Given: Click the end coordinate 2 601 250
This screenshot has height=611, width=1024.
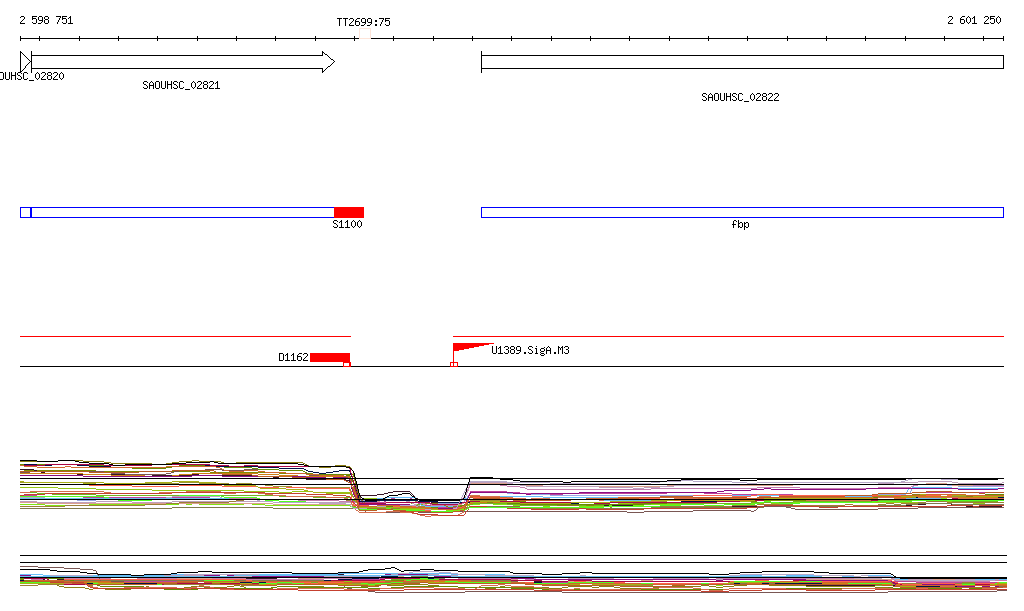Looking at the screenshot, I should [x=974, y=20].
